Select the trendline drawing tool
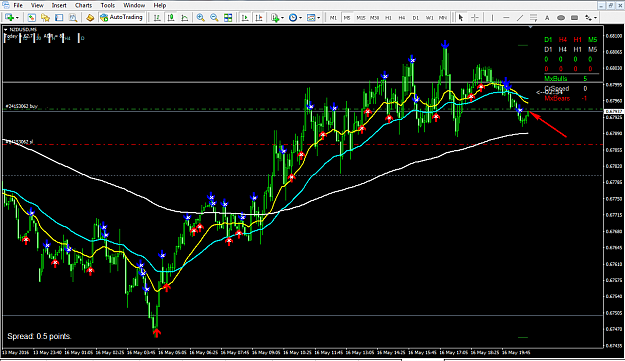Screen dimensions: 625x361 [520, 18]
